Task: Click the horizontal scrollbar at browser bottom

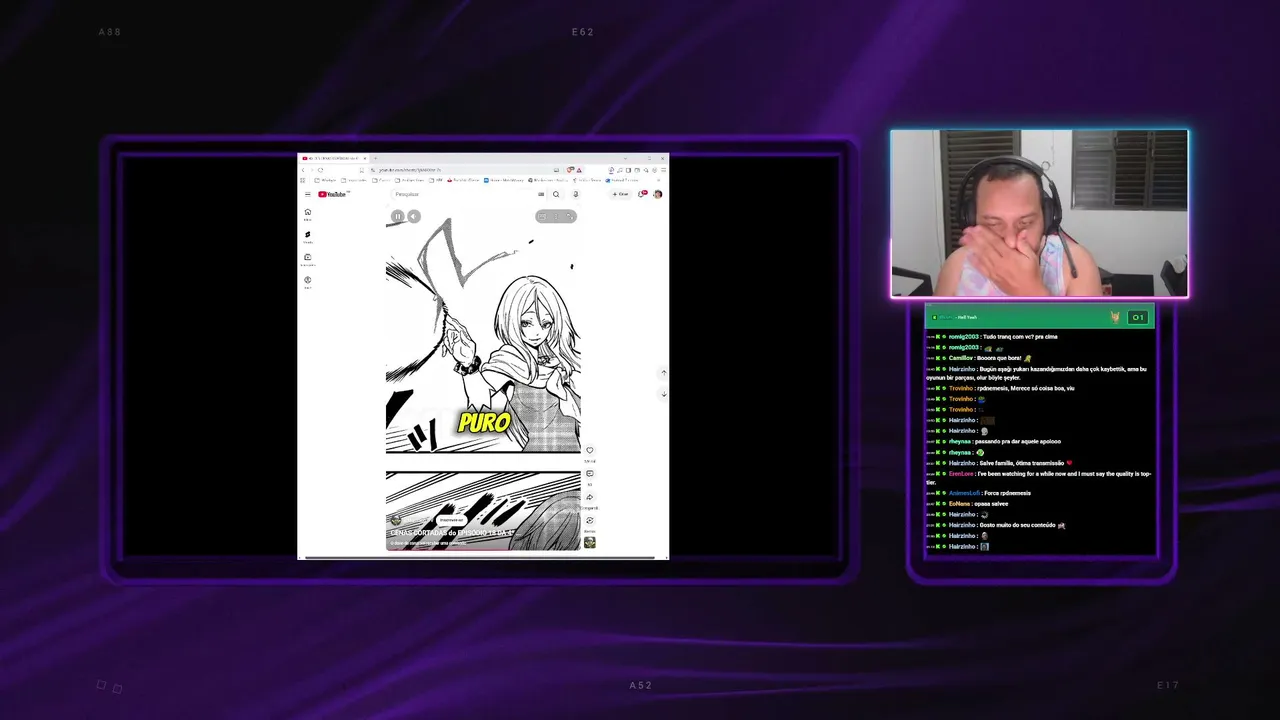Action: click(480, 557)
